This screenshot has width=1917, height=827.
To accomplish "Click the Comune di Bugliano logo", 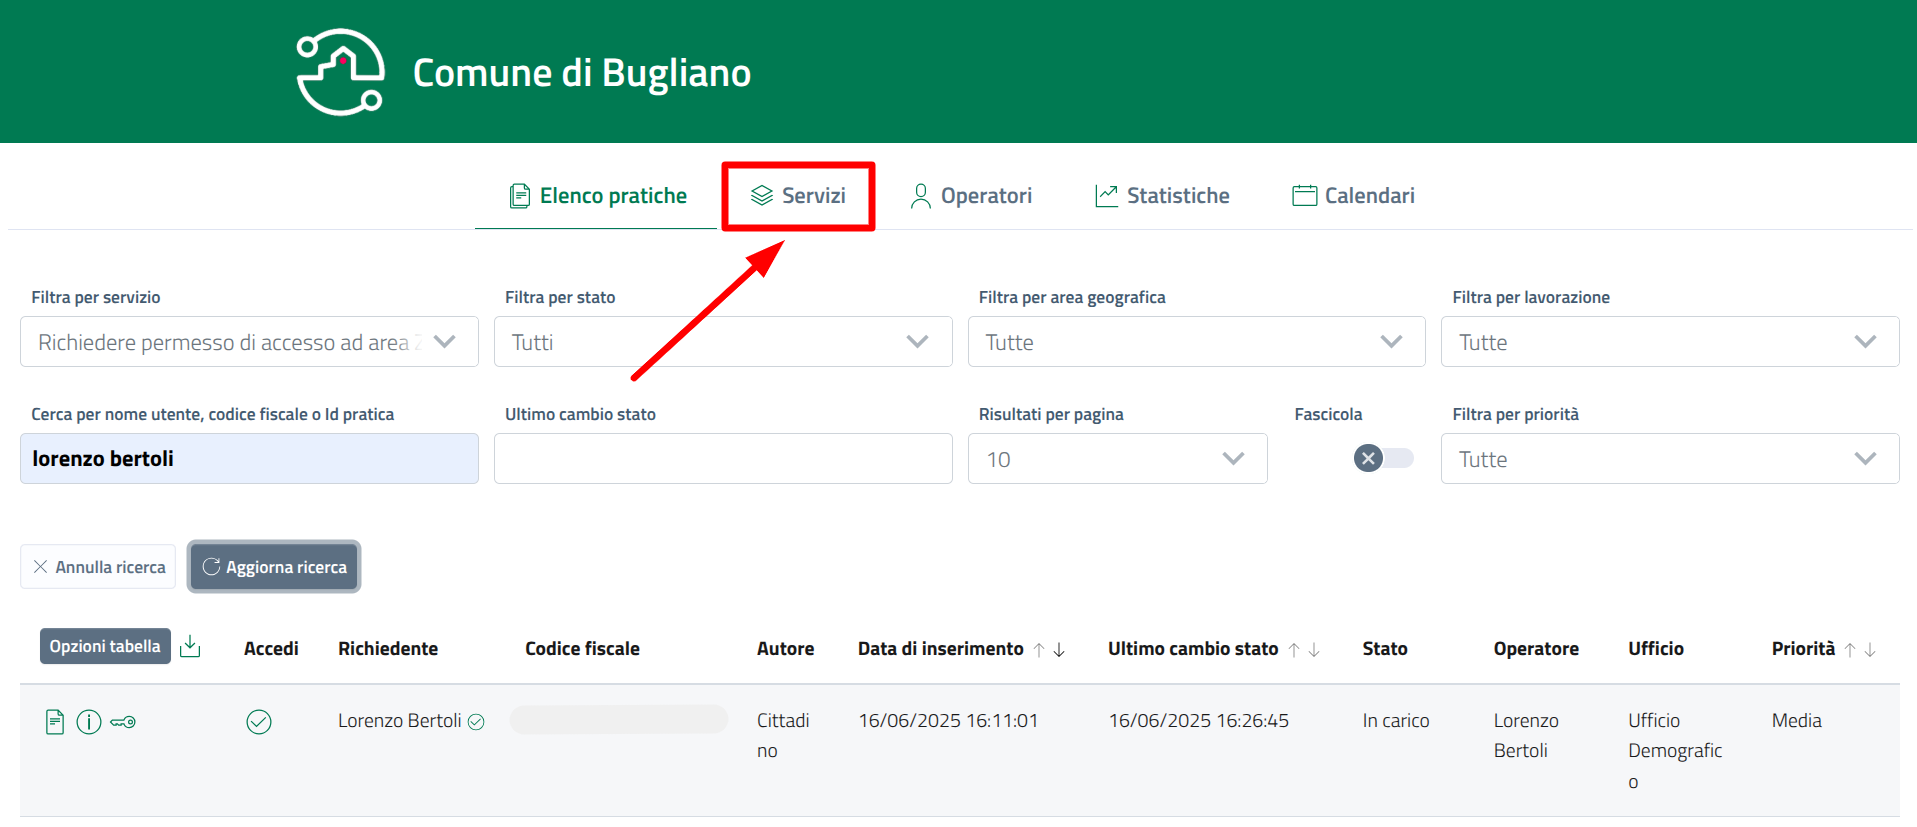I will (x=340, y=72).
